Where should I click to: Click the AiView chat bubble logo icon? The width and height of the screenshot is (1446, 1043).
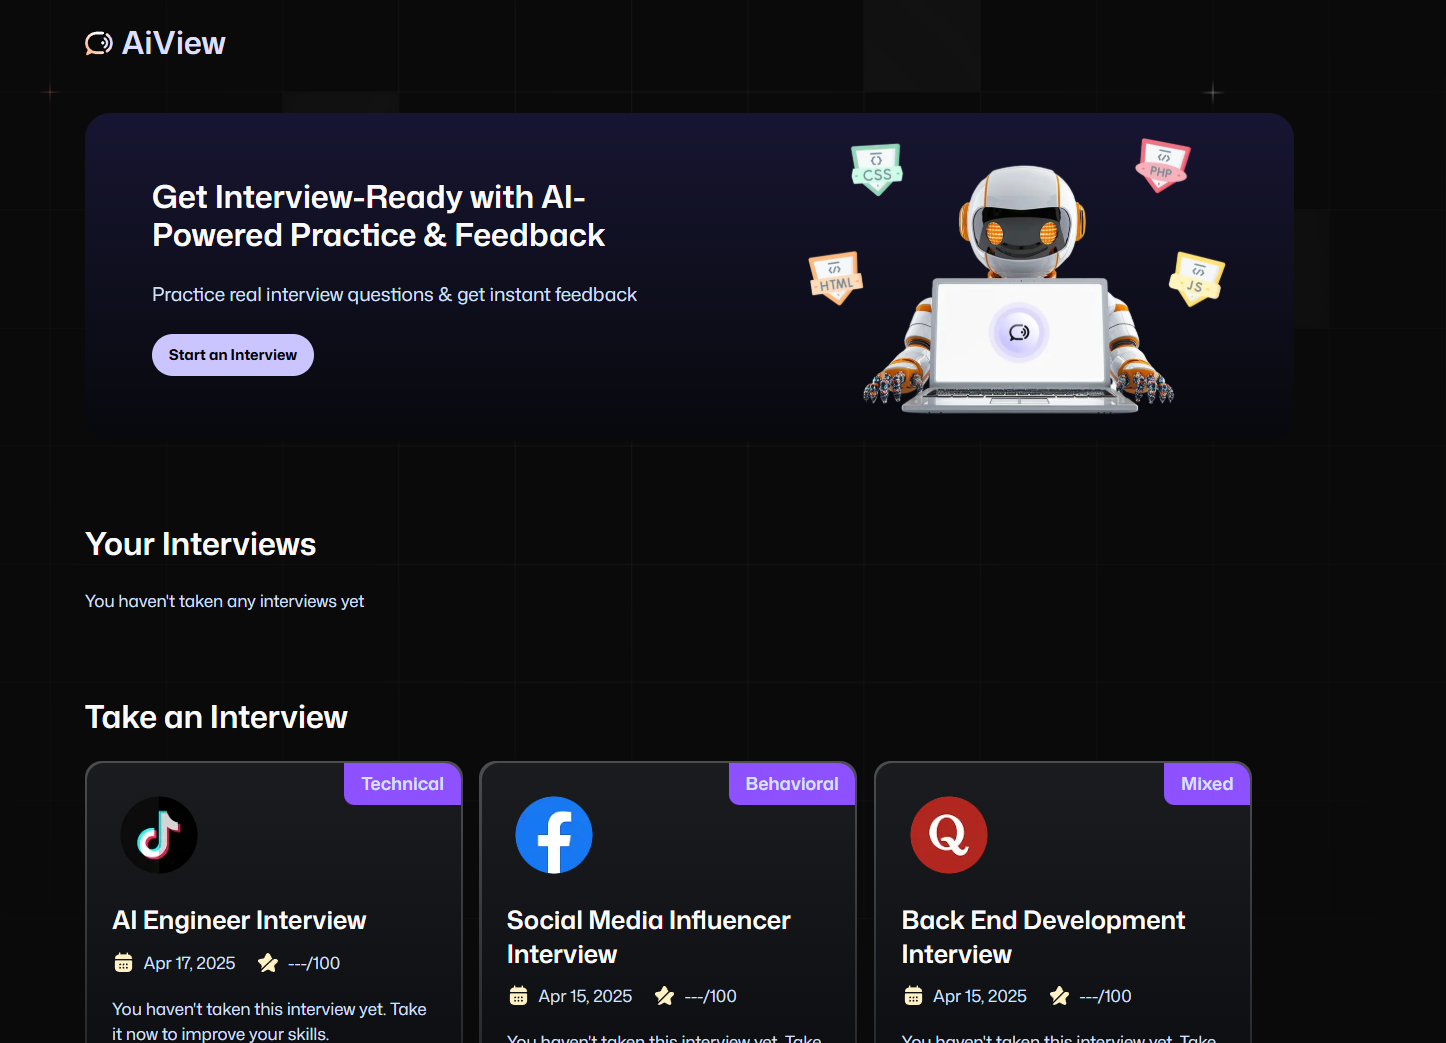98,42
